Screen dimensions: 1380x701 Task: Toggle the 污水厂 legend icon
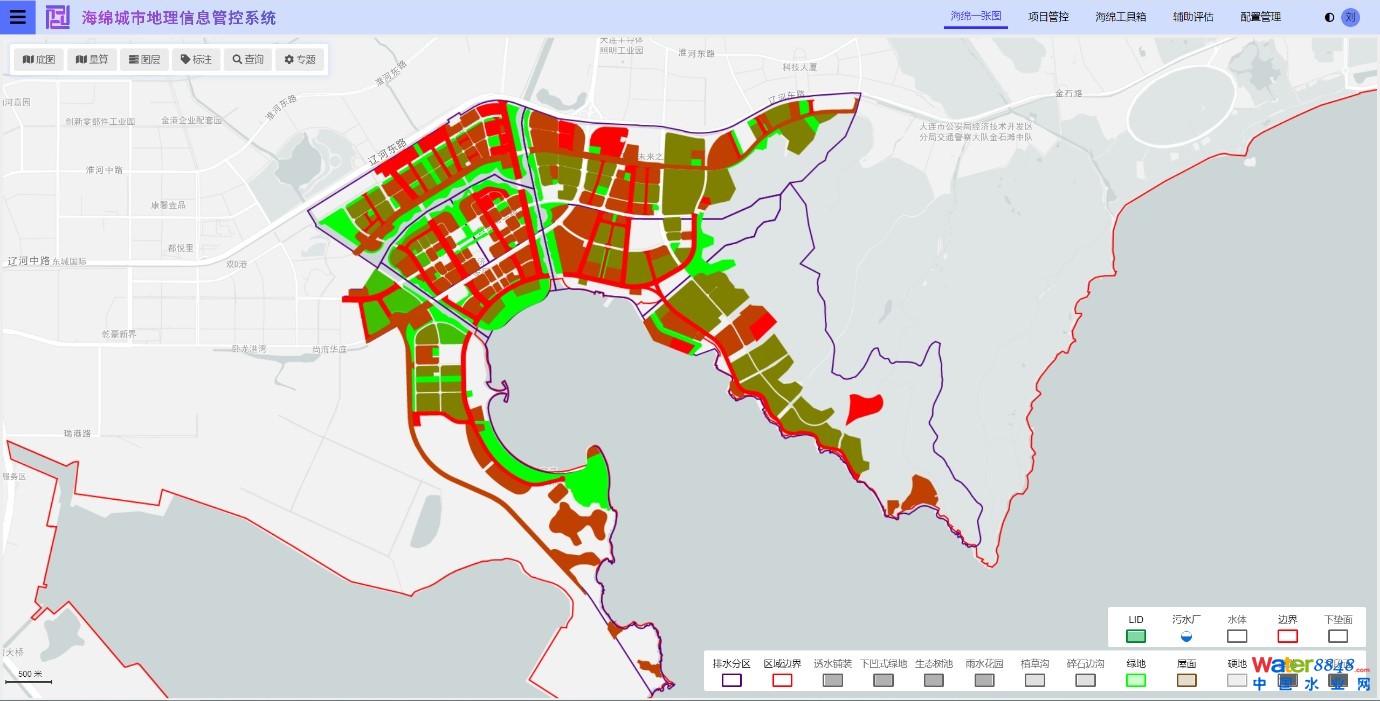pyautogui.click(x=1186, y=636)
